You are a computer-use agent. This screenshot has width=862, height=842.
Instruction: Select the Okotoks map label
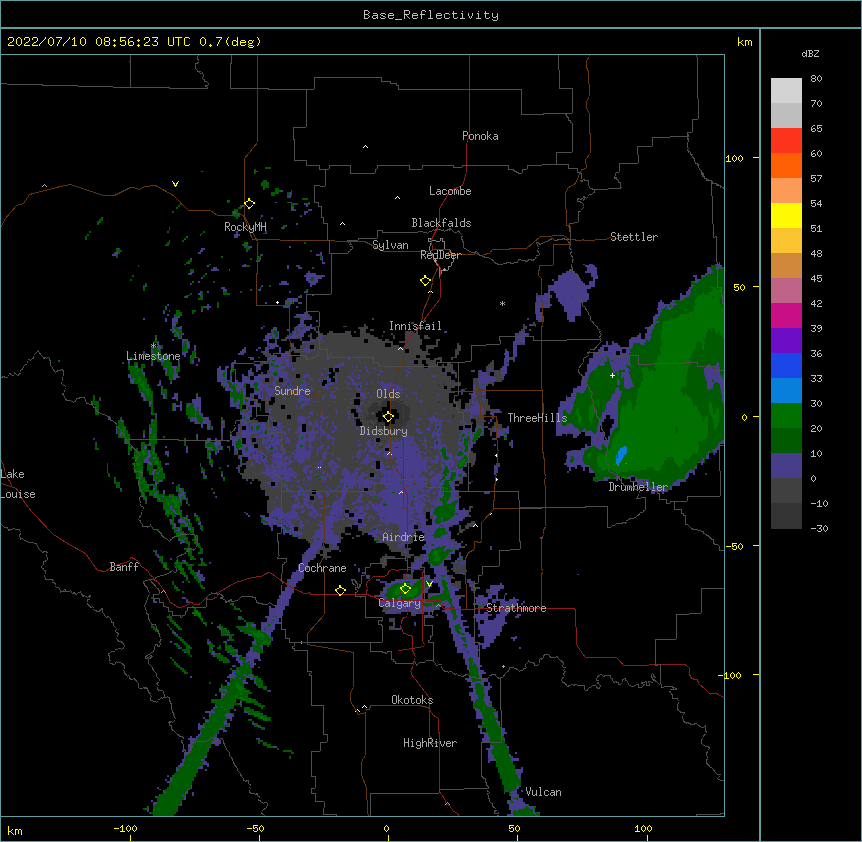point(412,700)
